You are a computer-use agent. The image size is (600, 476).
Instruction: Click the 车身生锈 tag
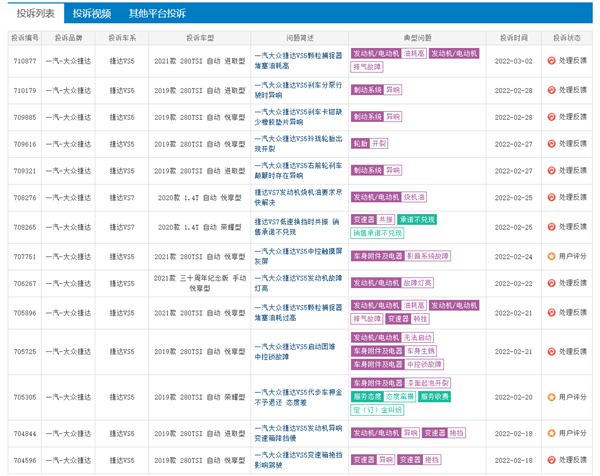(421, 351)
